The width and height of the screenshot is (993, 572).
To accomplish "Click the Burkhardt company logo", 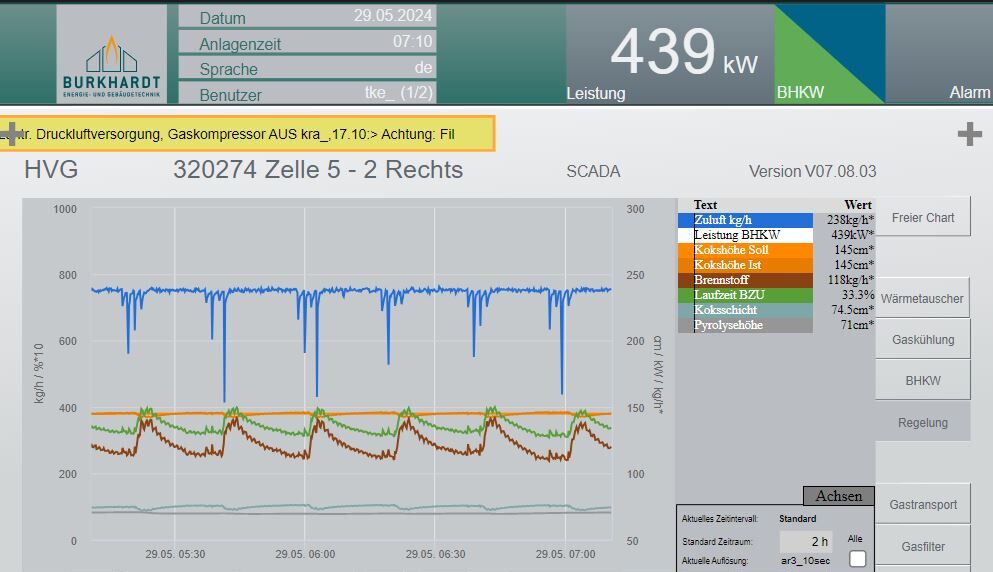I will tap(111, 54).
